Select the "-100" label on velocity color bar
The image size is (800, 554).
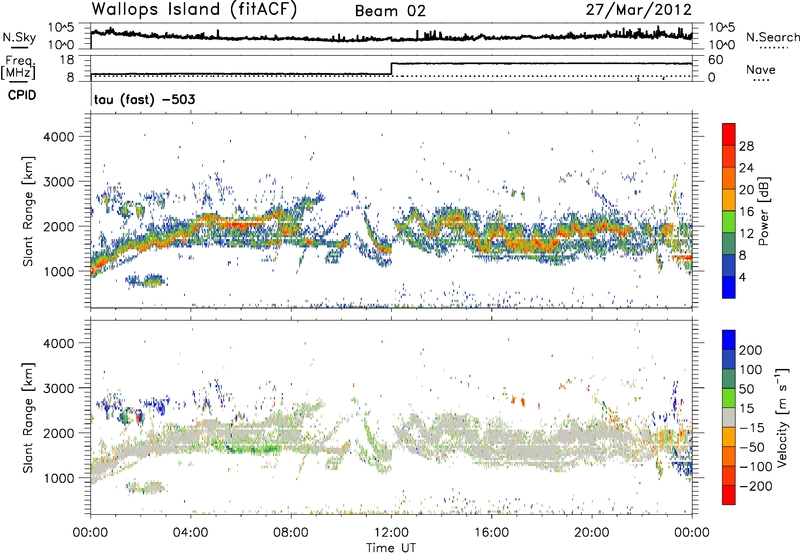[756, 467]
